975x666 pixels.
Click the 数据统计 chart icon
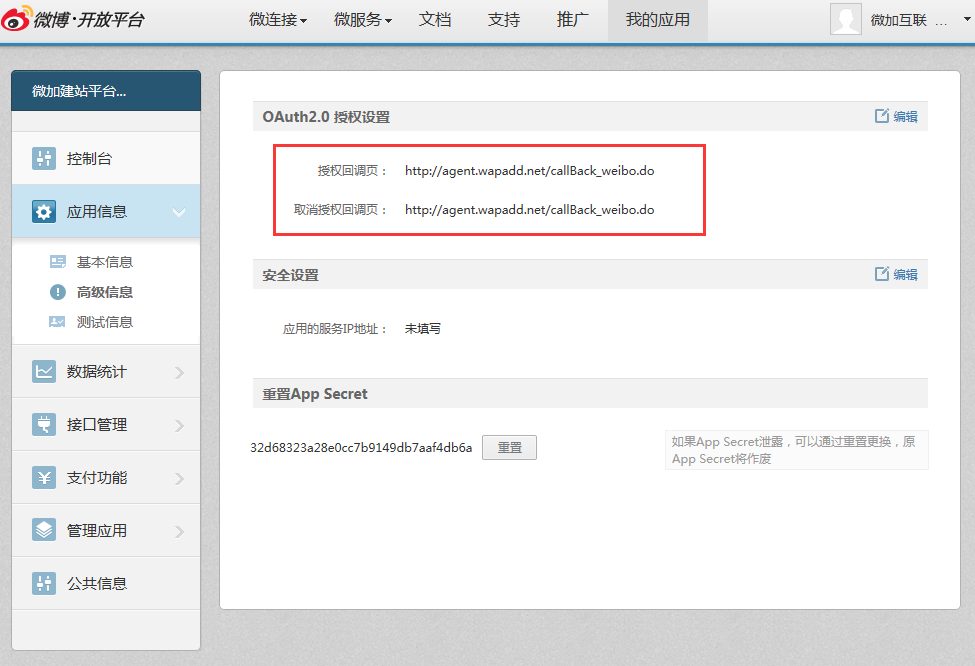44,372
